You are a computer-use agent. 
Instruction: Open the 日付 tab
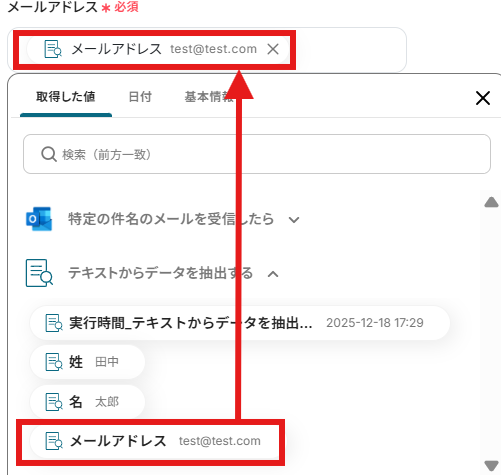(x=140, y=97)
